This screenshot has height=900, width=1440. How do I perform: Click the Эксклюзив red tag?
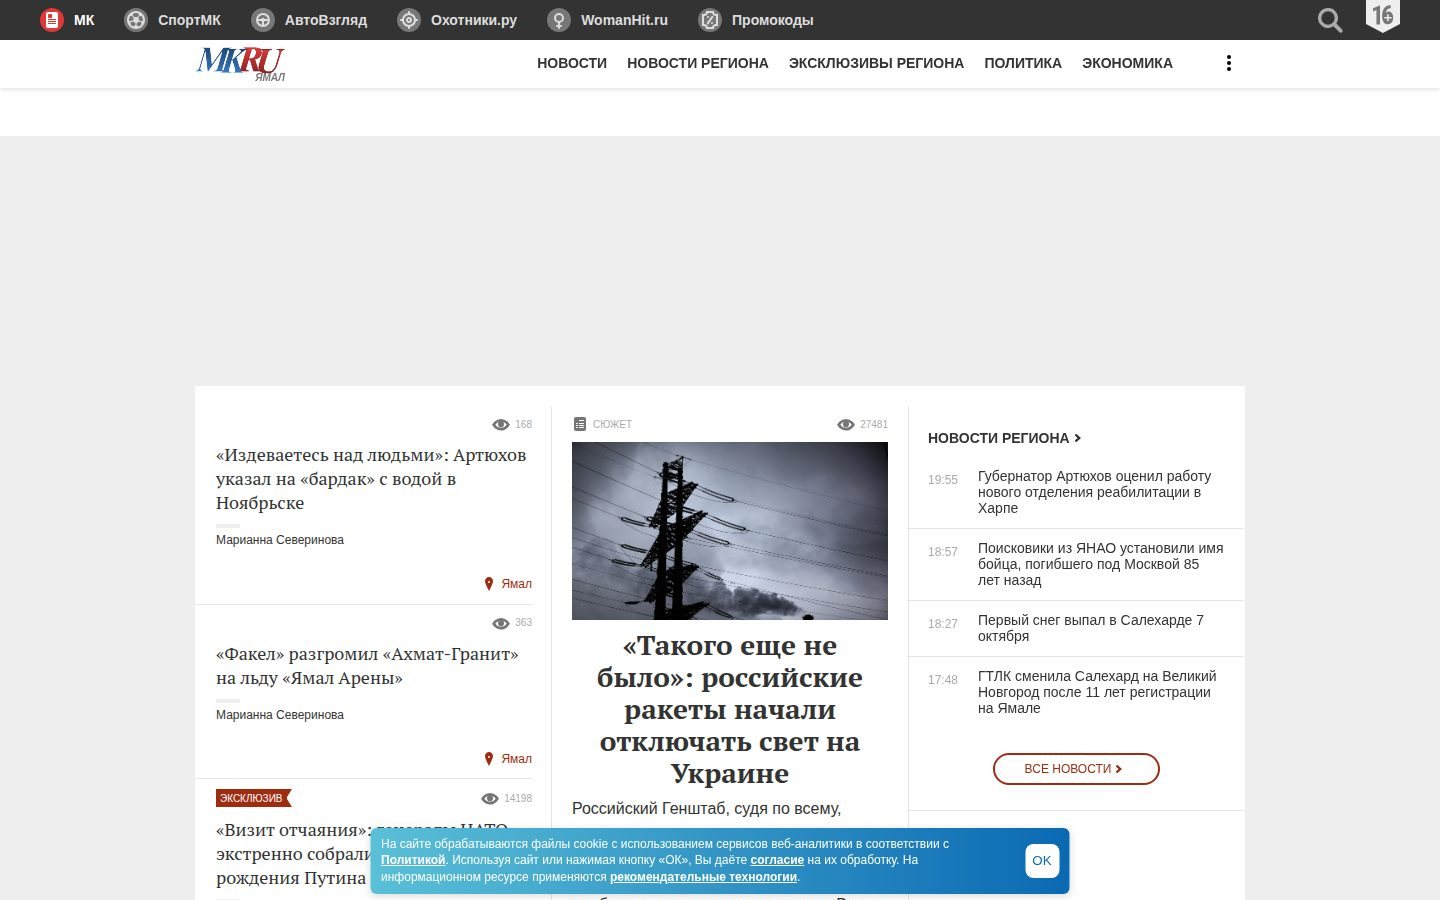pos(253,798)
